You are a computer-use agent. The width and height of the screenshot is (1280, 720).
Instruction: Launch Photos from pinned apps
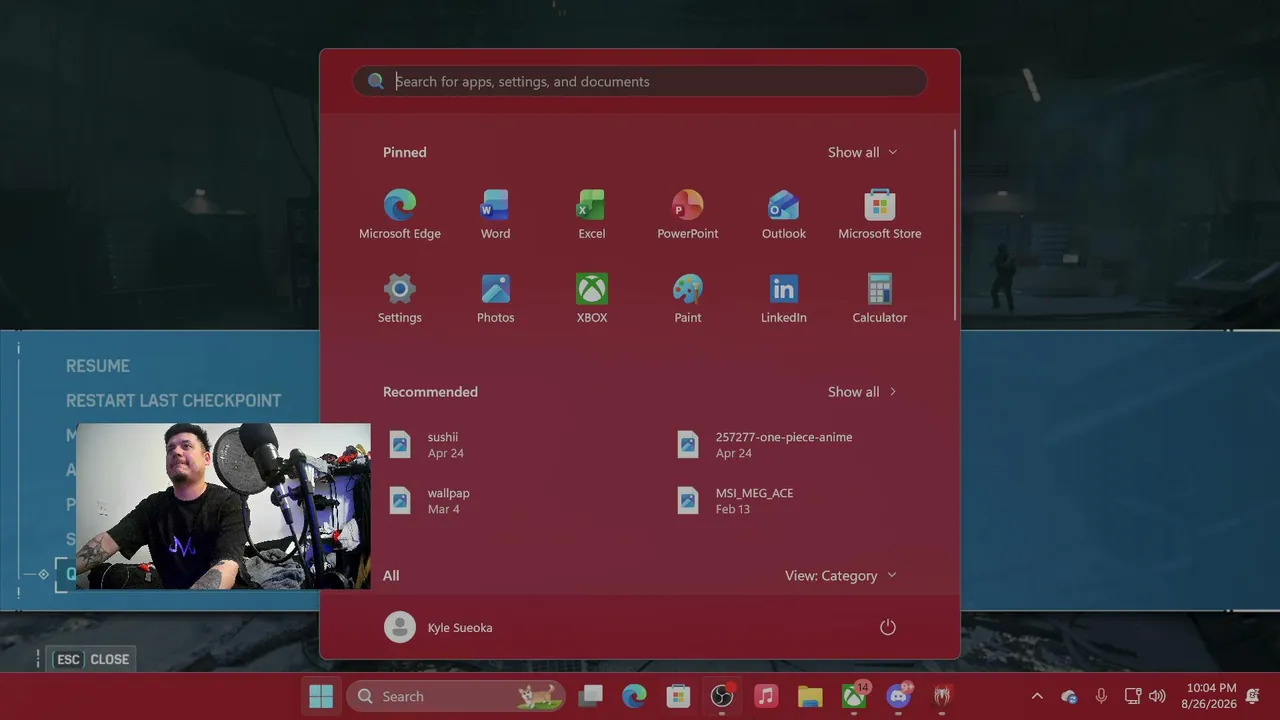tap(495, 299)
